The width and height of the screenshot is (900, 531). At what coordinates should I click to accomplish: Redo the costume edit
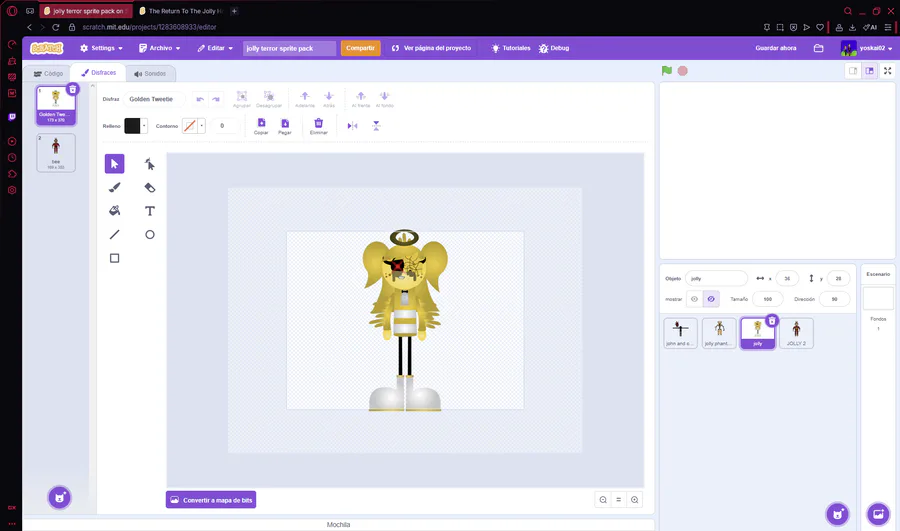point(216,99)
